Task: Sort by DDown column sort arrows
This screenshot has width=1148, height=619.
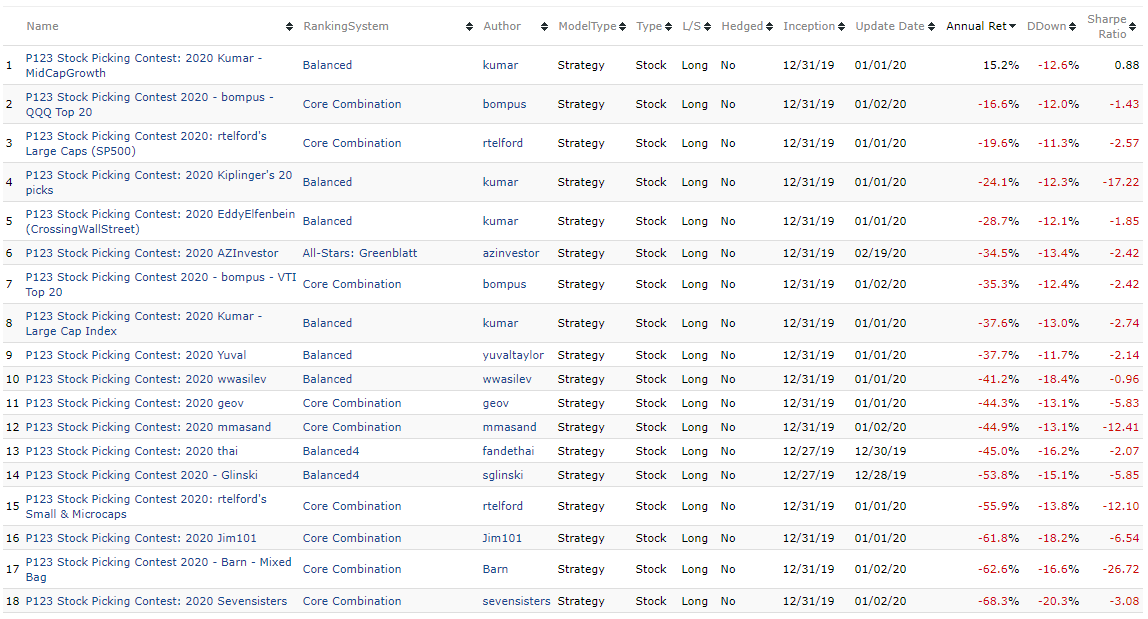Action: coord(1073,26)
